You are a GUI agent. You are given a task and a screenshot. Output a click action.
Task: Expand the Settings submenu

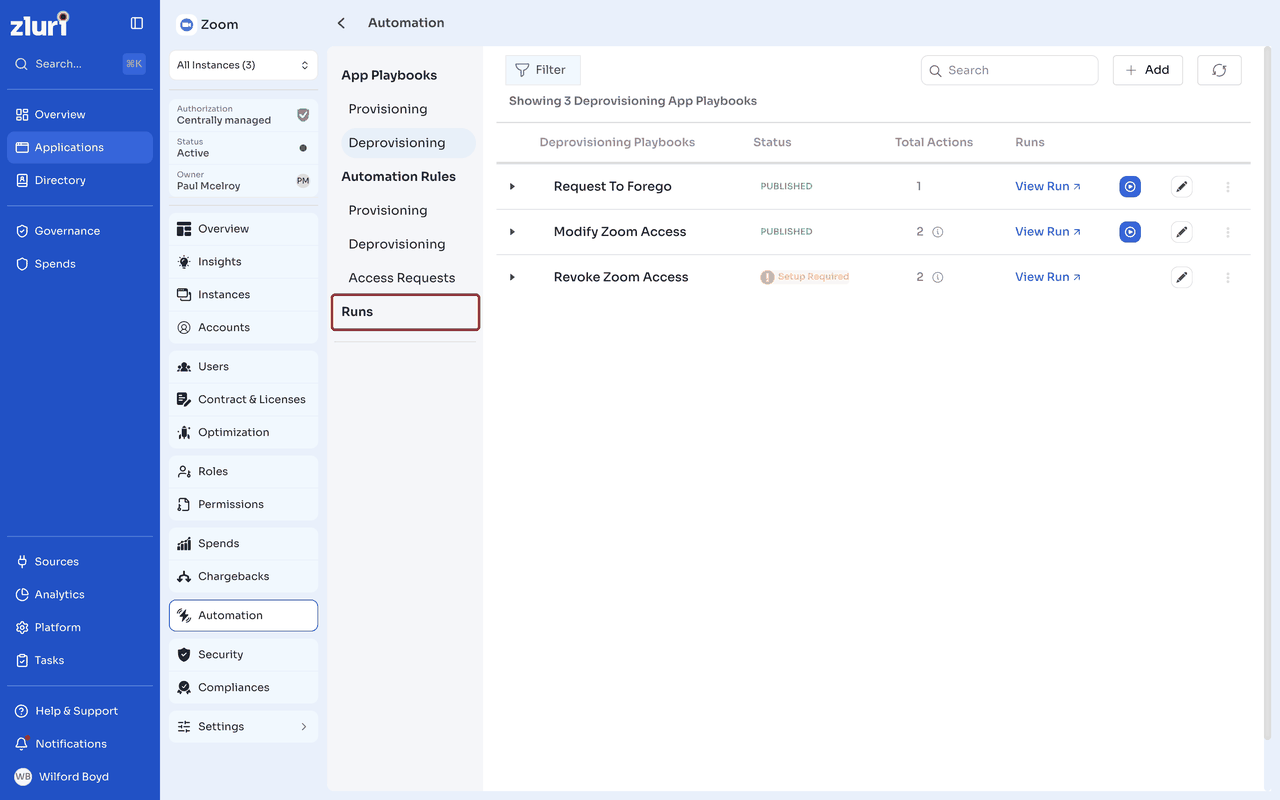[x=243, y=727]
